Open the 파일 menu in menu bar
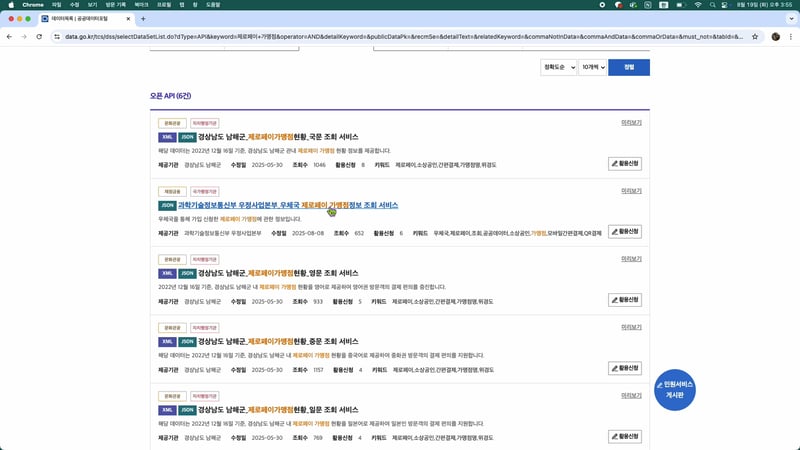Image resolution: width=800 pixels, height=450 pixels. tap(57, 5)
